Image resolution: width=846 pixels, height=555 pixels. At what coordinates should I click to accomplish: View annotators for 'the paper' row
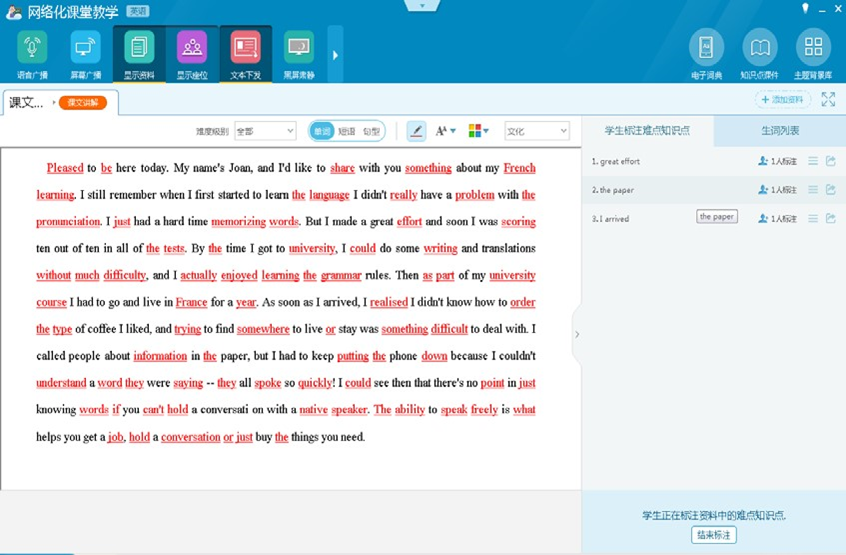(777, 190)
